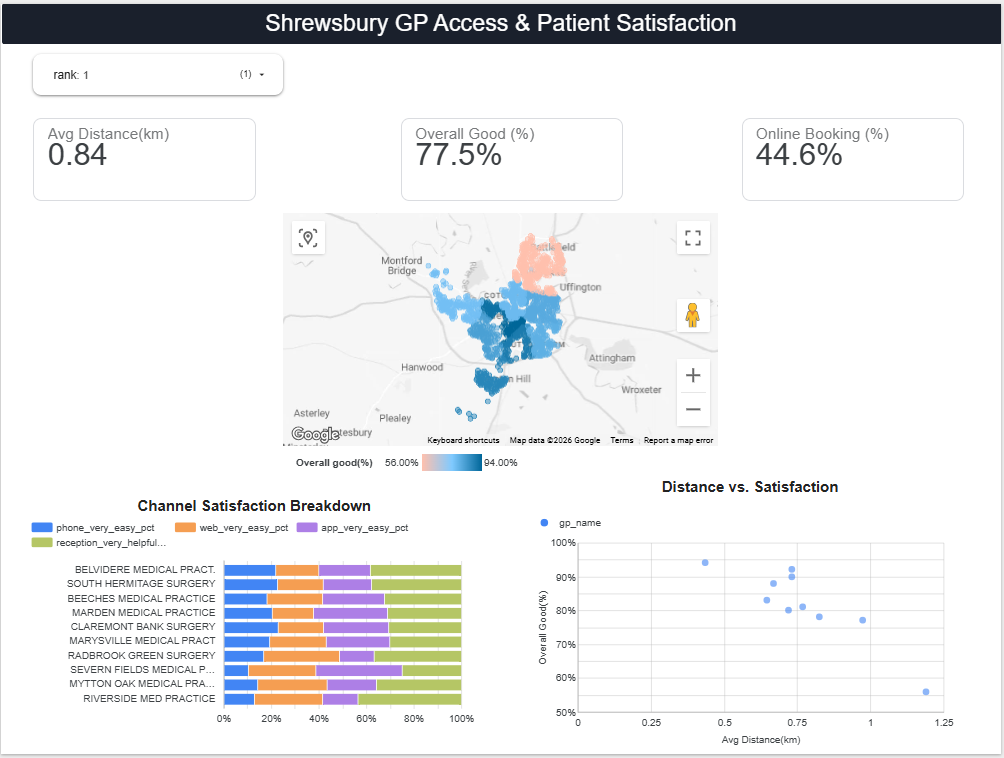Select the Avg Distance scorecard
The image size is (1004, 758).
145,159
